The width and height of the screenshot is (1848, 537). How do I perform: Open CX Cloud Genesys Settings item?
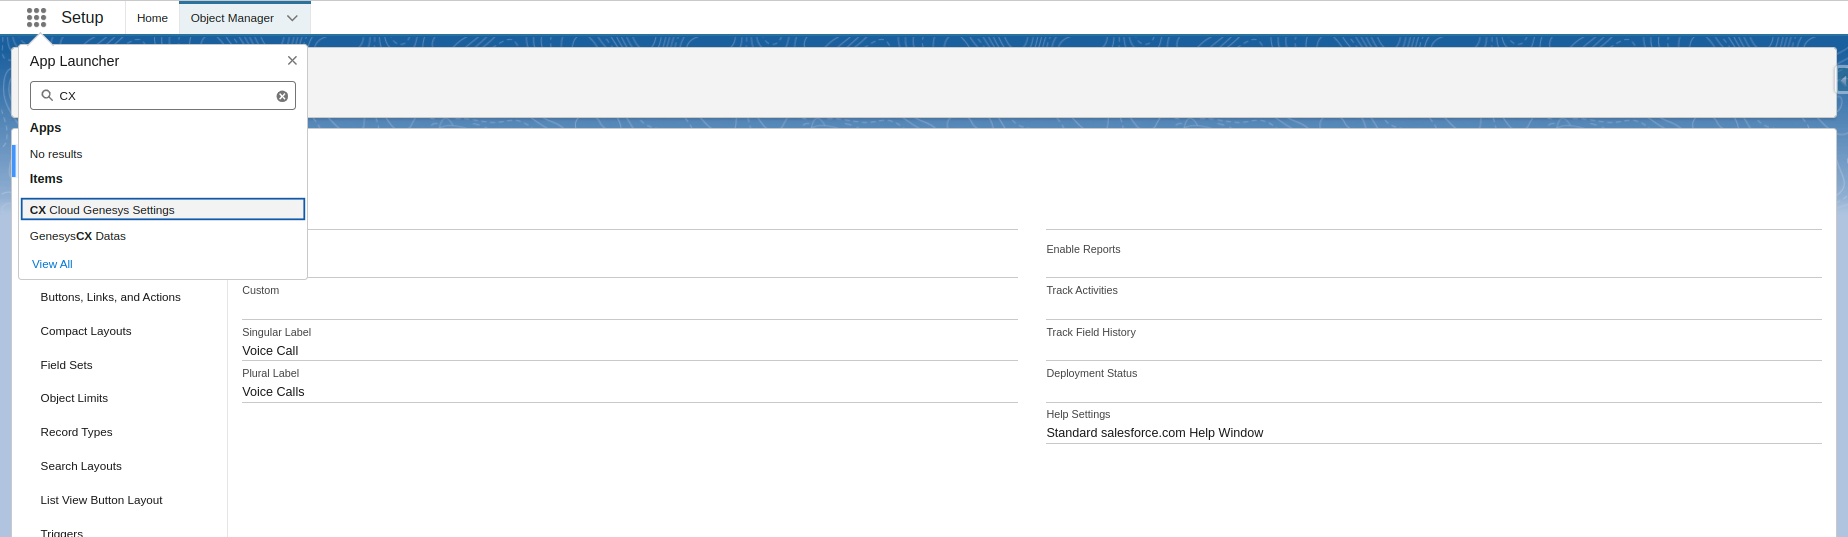102,210
